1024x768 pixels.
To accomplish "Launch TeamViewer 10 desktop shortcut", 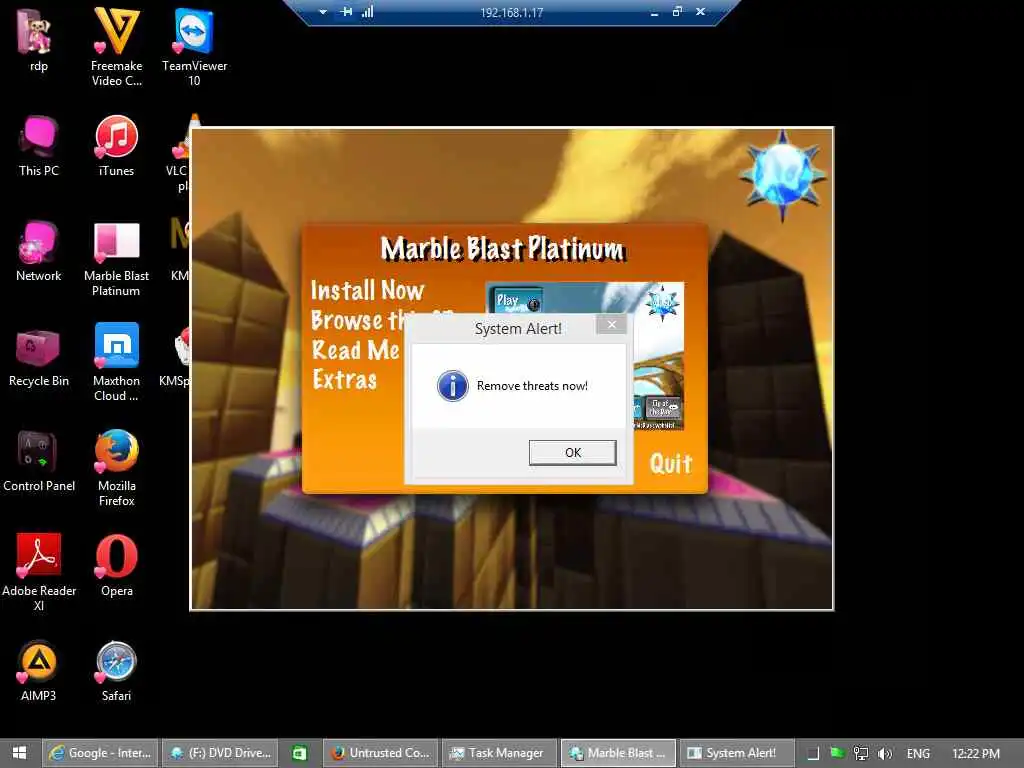I will pos(194,47).
